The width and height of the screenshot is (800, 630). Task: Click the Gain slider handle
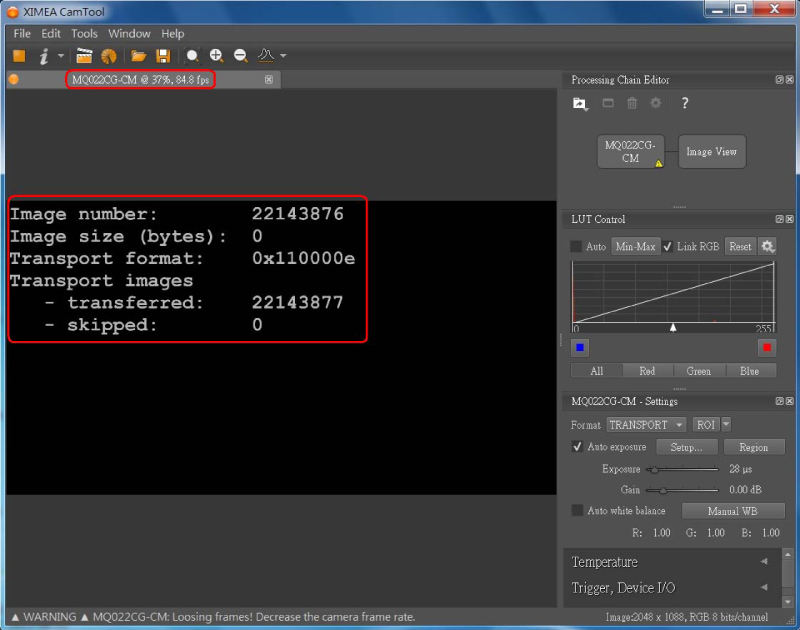tap(662, 490)
